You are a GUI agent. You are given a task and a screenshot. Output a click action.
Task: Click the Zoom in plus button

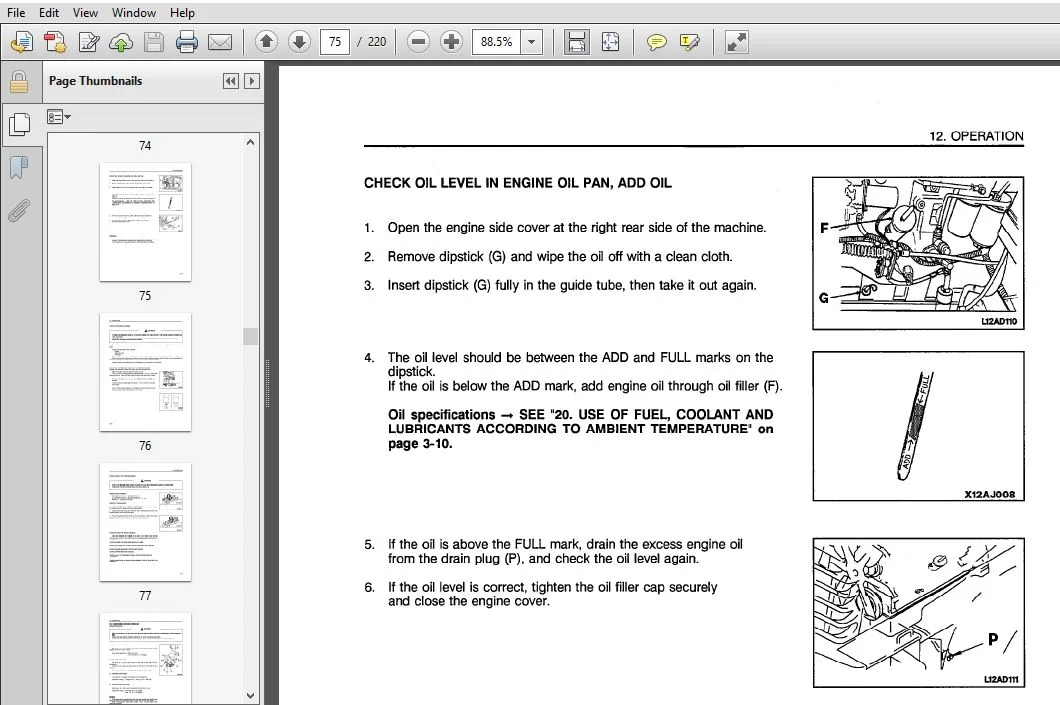(x=451, y=42)
